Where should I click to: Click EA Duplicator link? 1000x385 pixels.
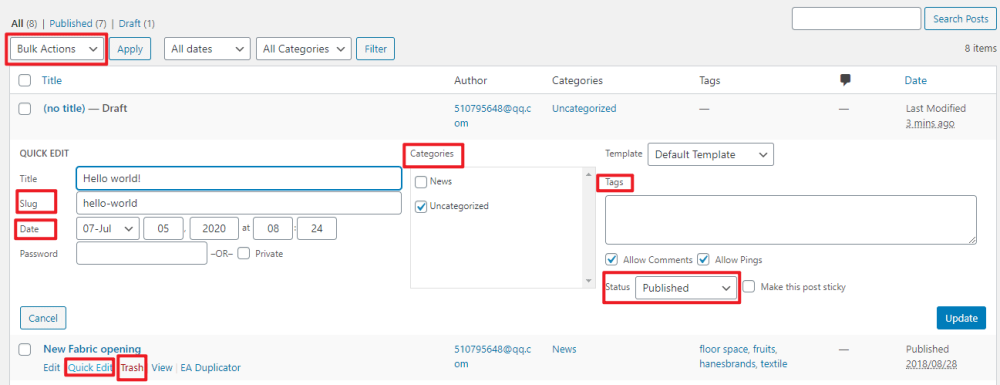coord(210,368)
